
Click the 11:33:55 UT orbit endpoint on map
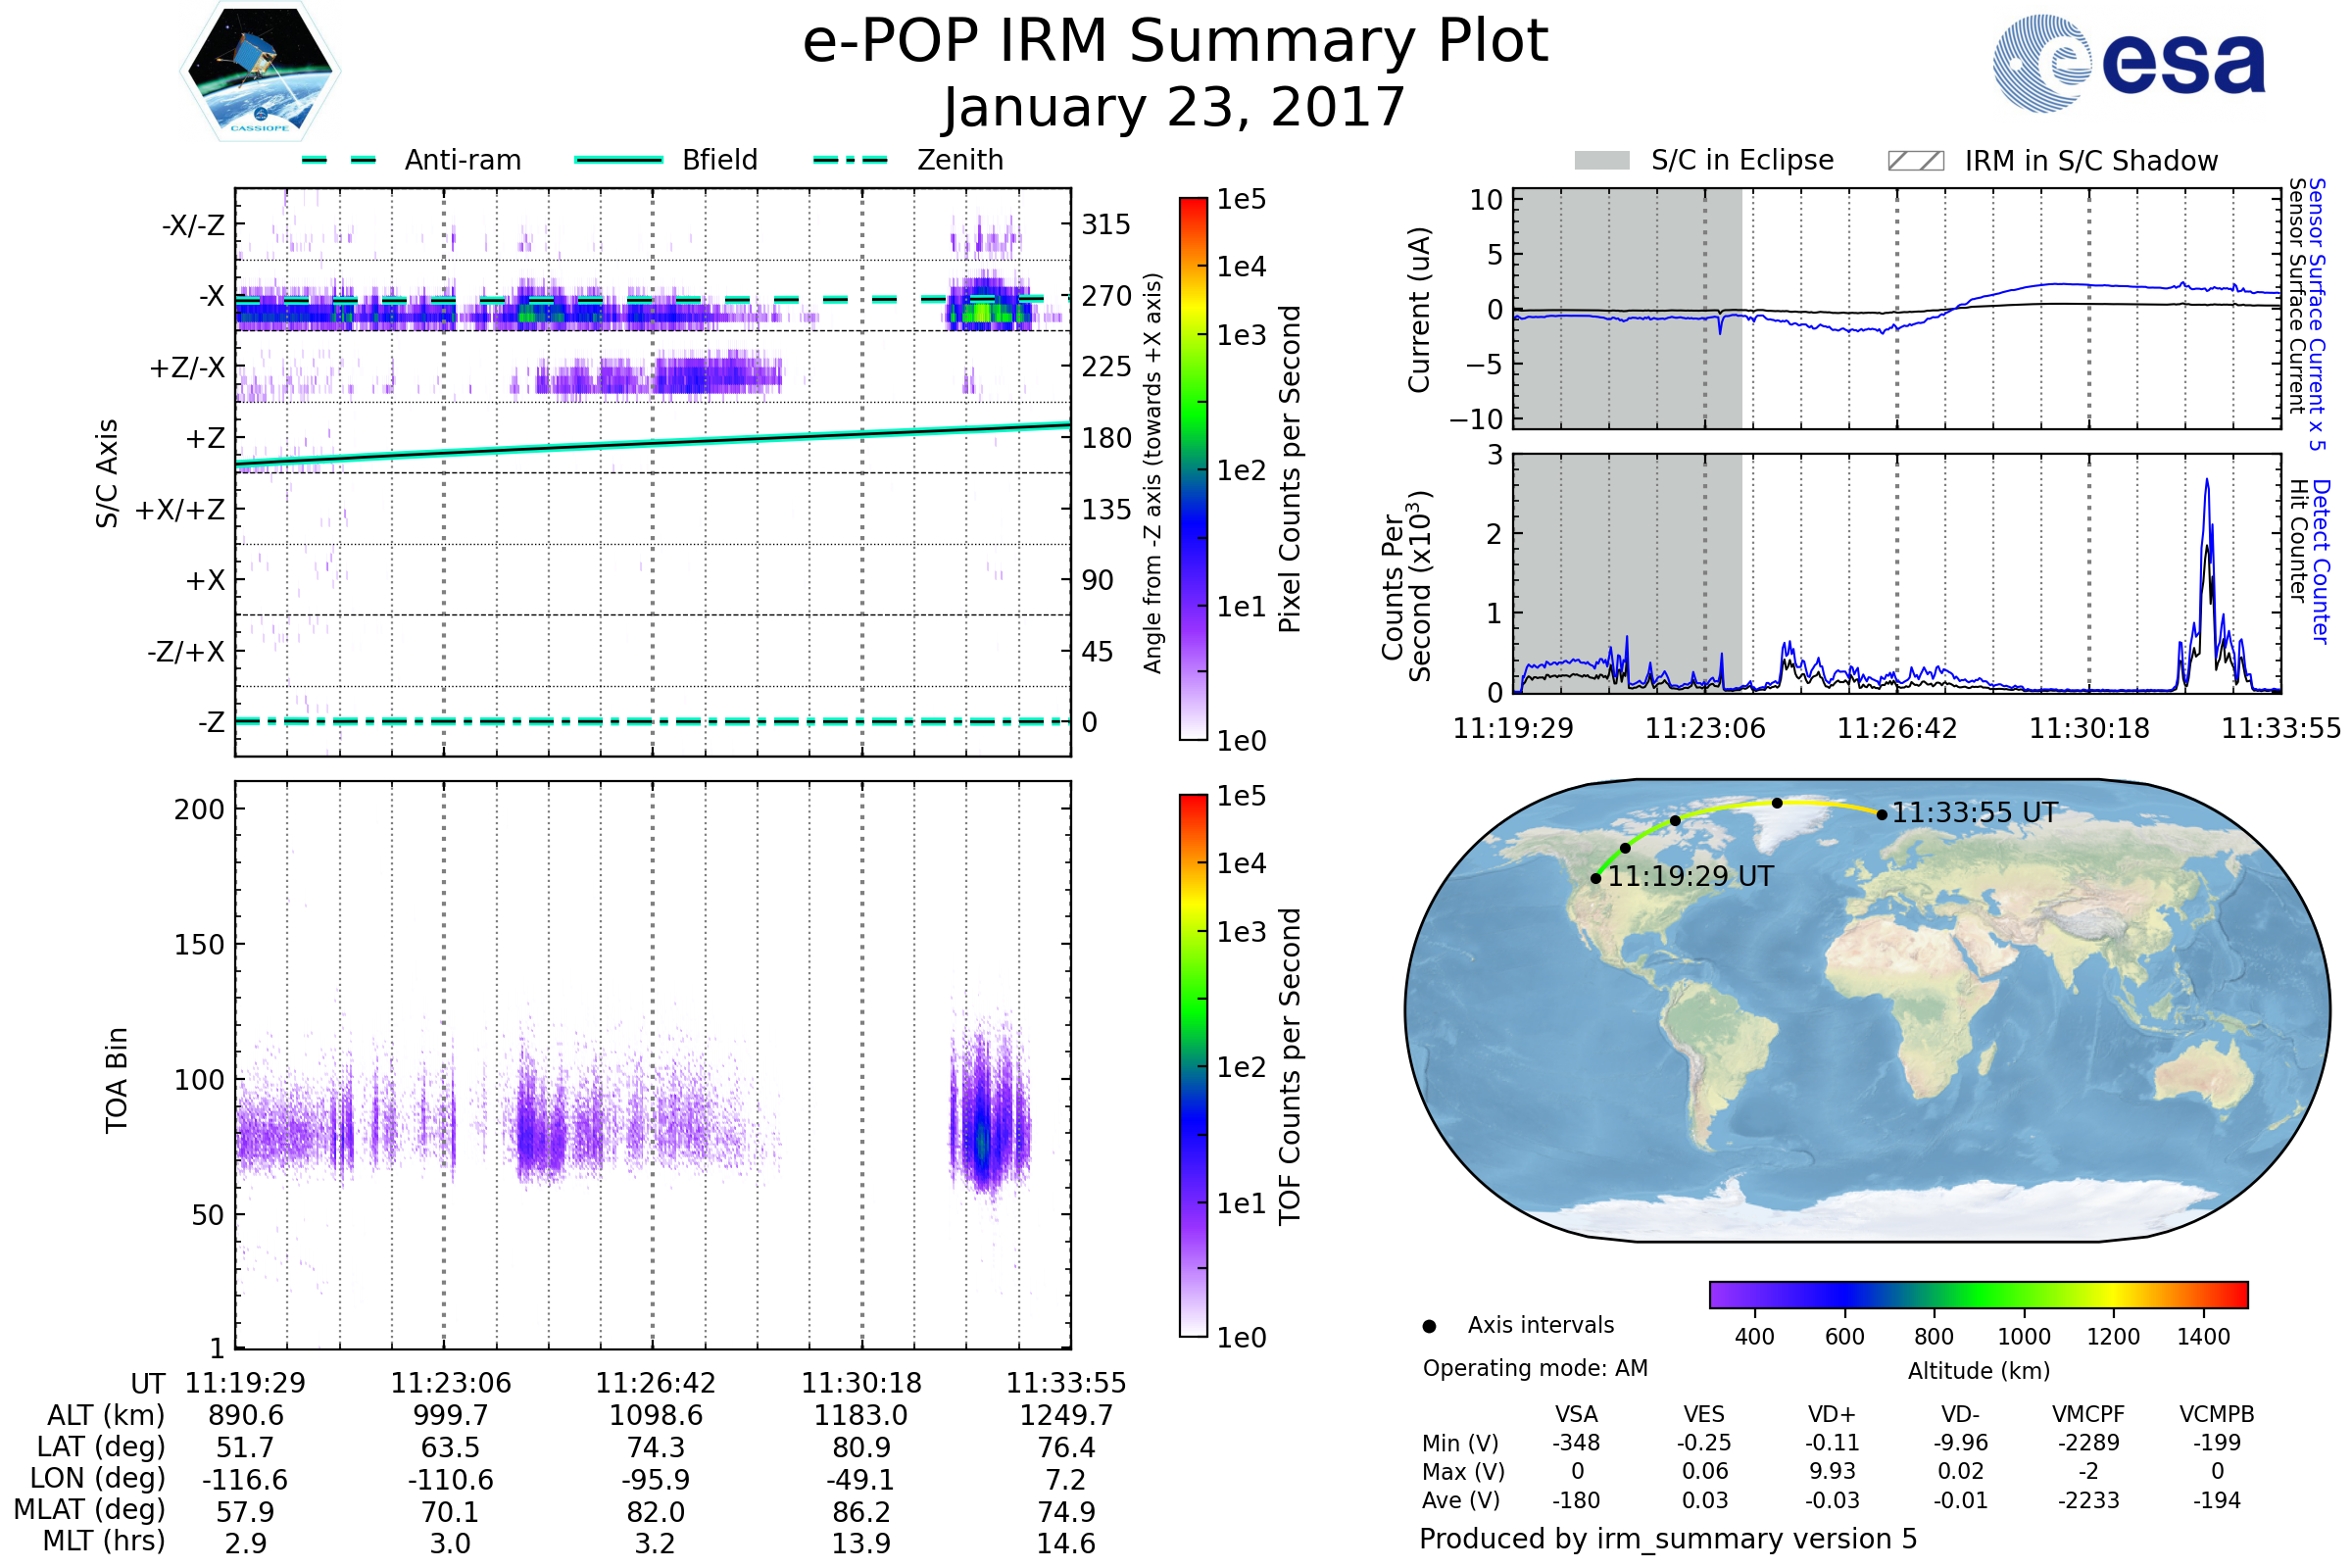(x=1882, y=815)
